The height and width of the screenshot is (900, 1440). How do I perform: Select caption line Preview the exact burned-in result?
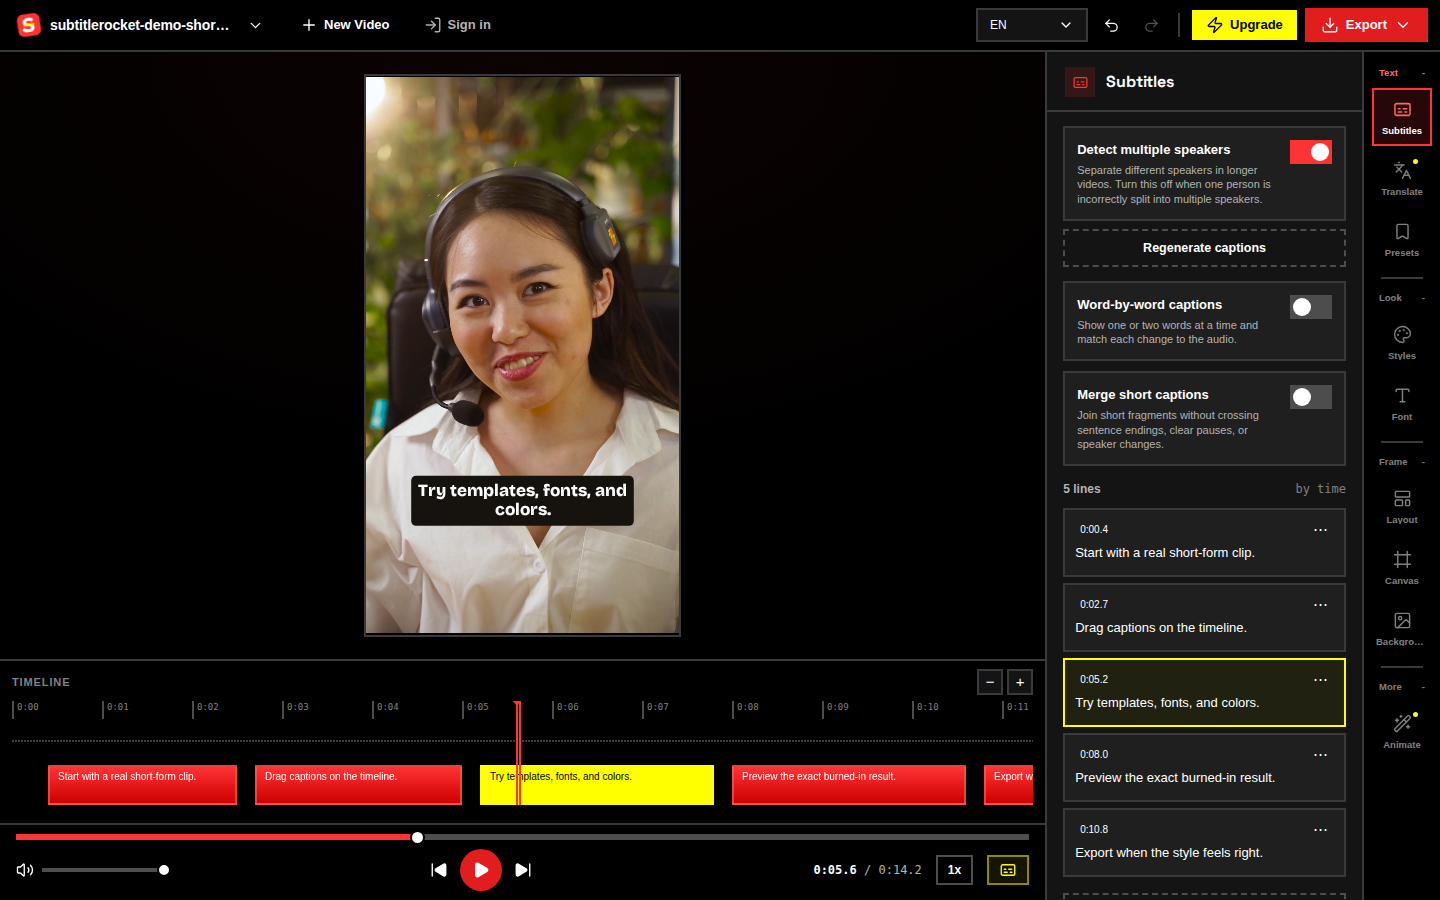[x=1204, y=768]
